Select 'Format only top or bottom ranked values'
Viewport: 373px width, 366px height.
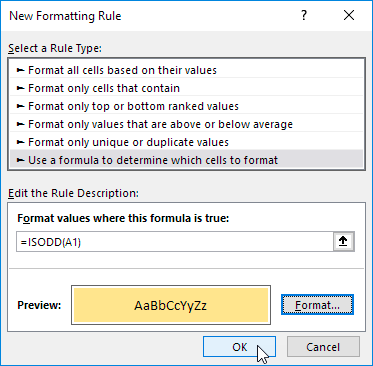point(186,106)
